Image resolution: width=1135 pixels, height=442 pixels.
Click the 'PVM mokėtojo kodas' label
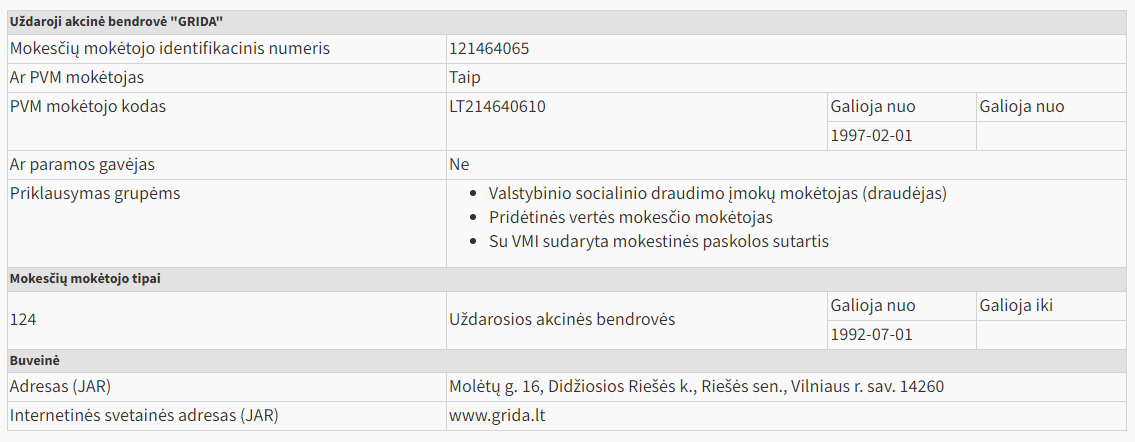pos(87,106)
